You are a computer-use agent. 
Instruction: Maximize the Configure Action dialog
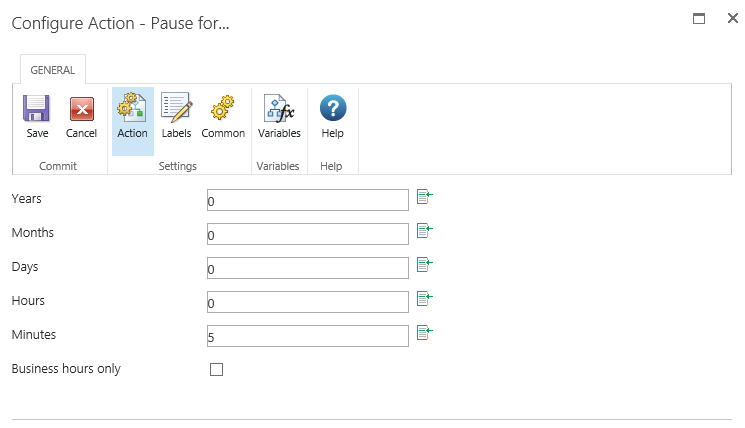coord(699,18)
